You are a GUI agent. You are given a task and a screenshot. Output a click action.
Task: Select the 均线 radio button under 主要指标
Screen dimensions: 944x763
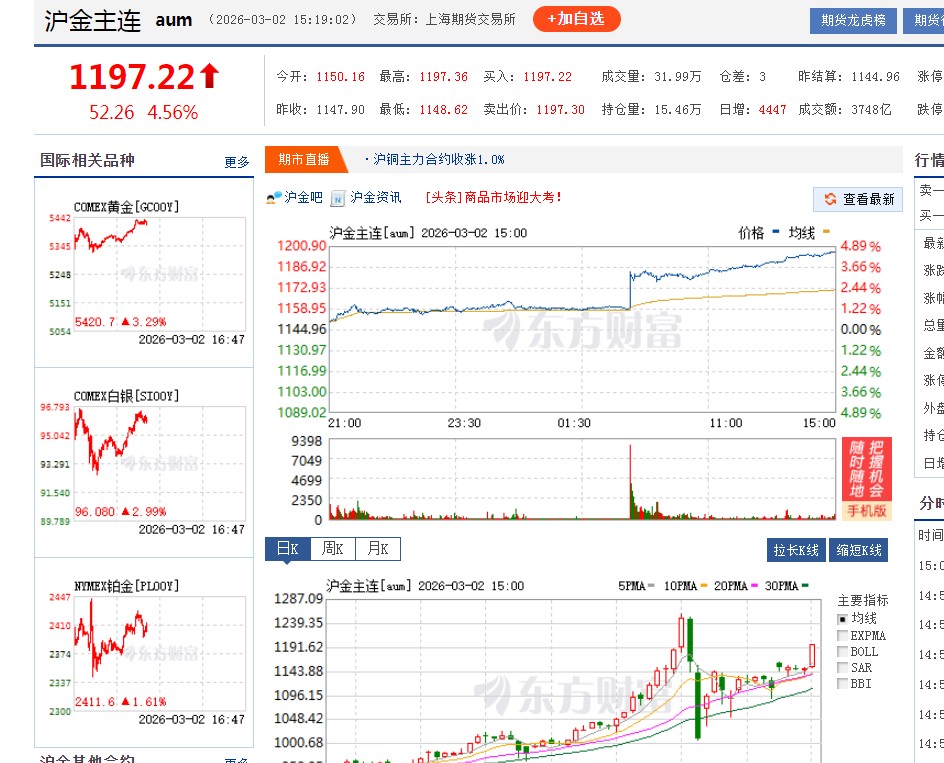[840, 618]
